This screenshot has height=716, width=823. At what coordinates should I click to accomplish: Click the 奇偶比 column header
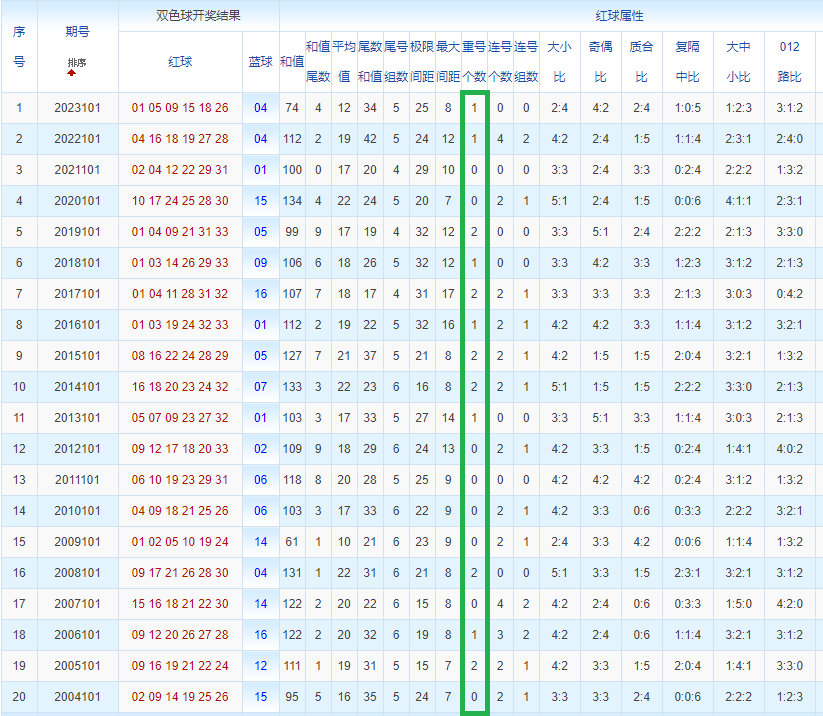[x=600, y=62]
